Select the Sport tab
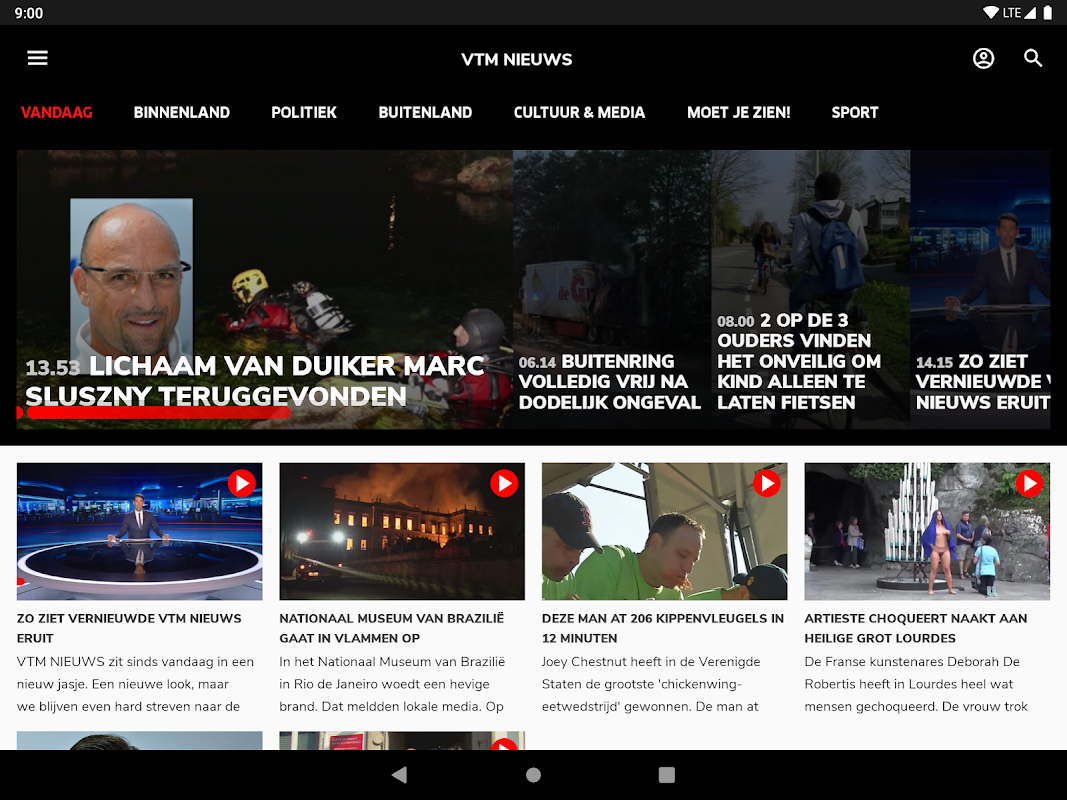1067x800 pixels. 855,113
